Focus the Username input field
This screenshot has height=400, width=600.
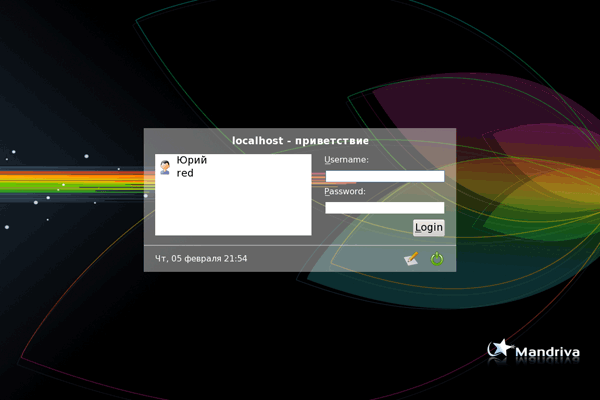(385, 176)
